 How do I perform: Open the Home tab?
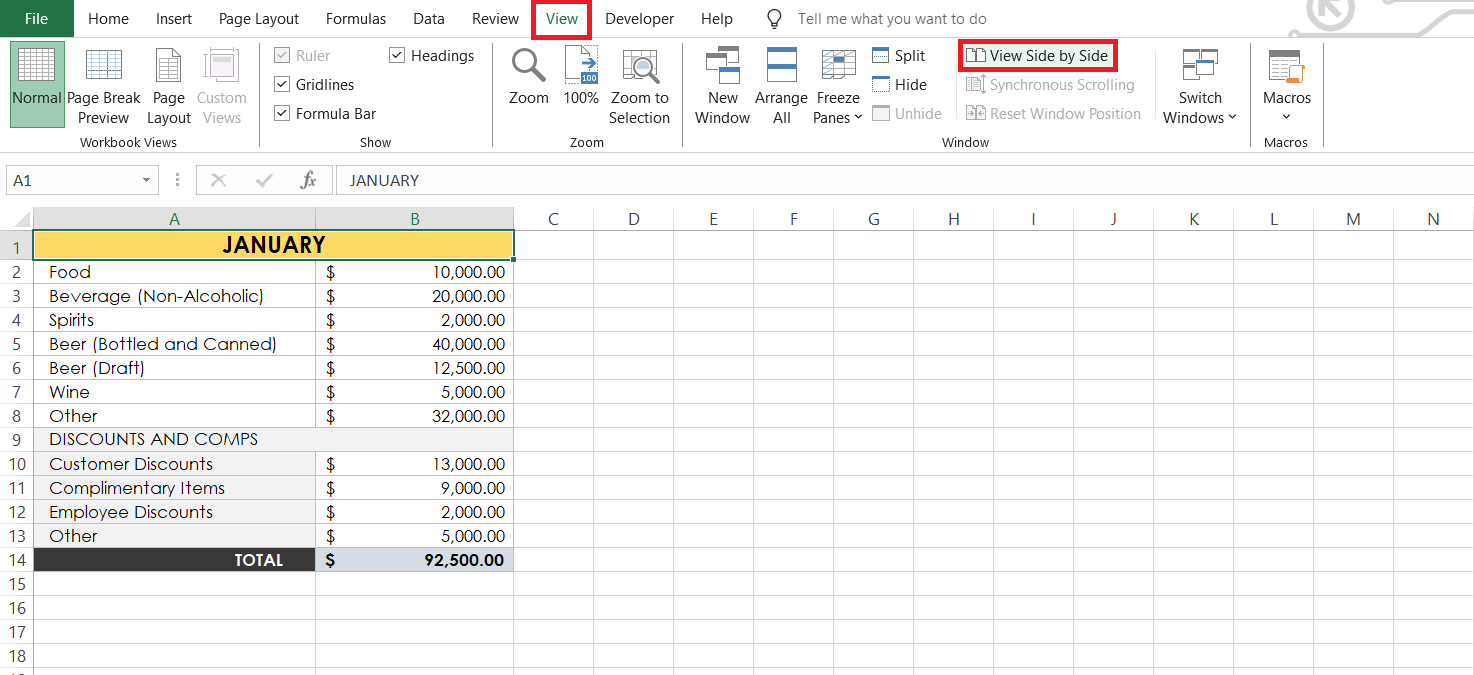108,19
